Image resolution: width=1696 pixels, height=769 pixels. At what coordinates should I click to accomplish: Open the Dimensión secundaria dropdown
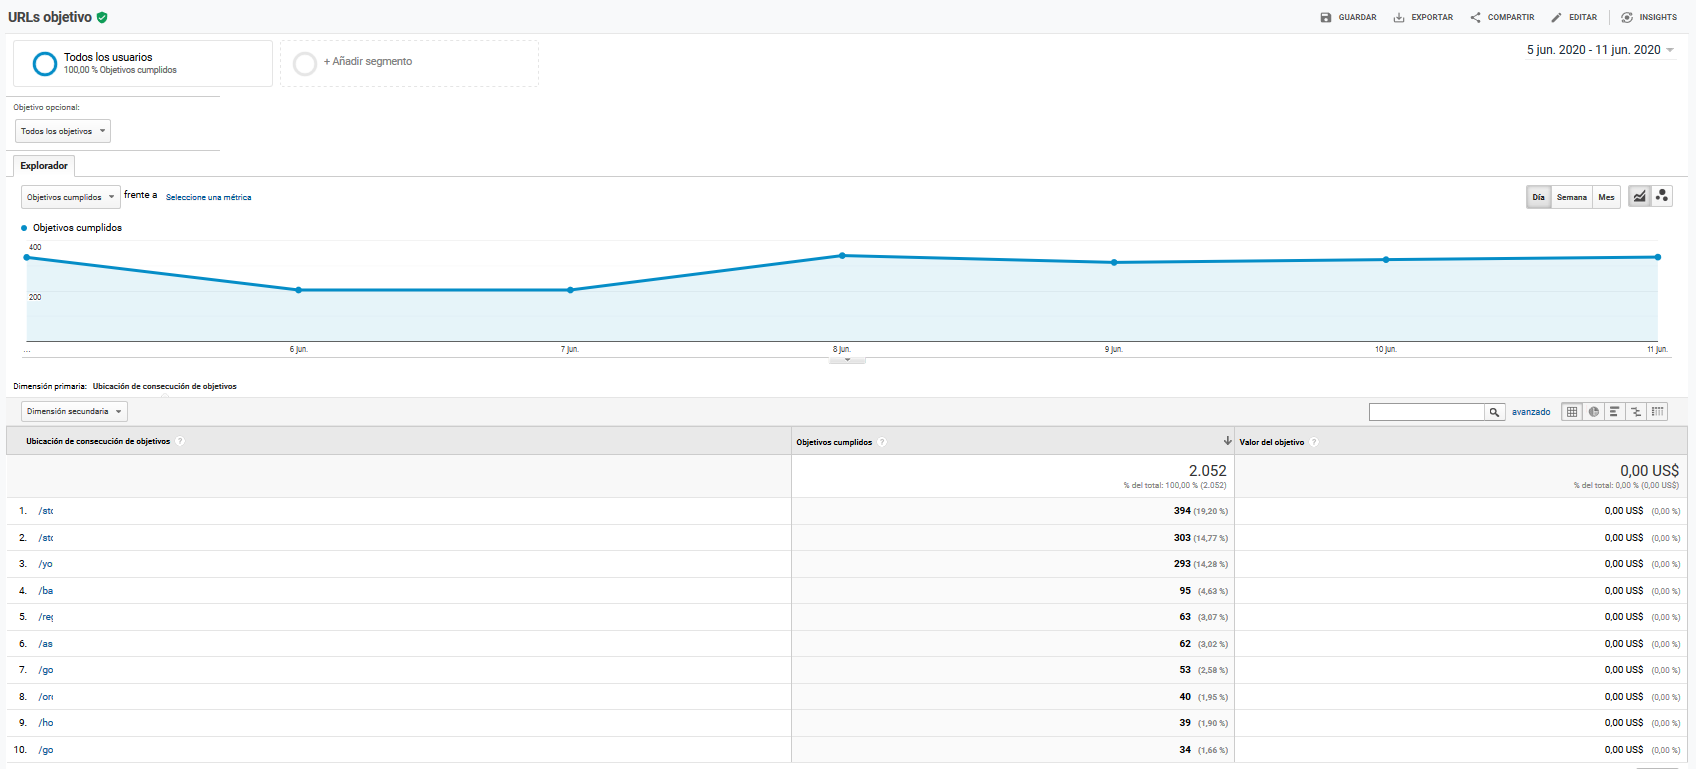pyautogui.click(x=74, y=411)
